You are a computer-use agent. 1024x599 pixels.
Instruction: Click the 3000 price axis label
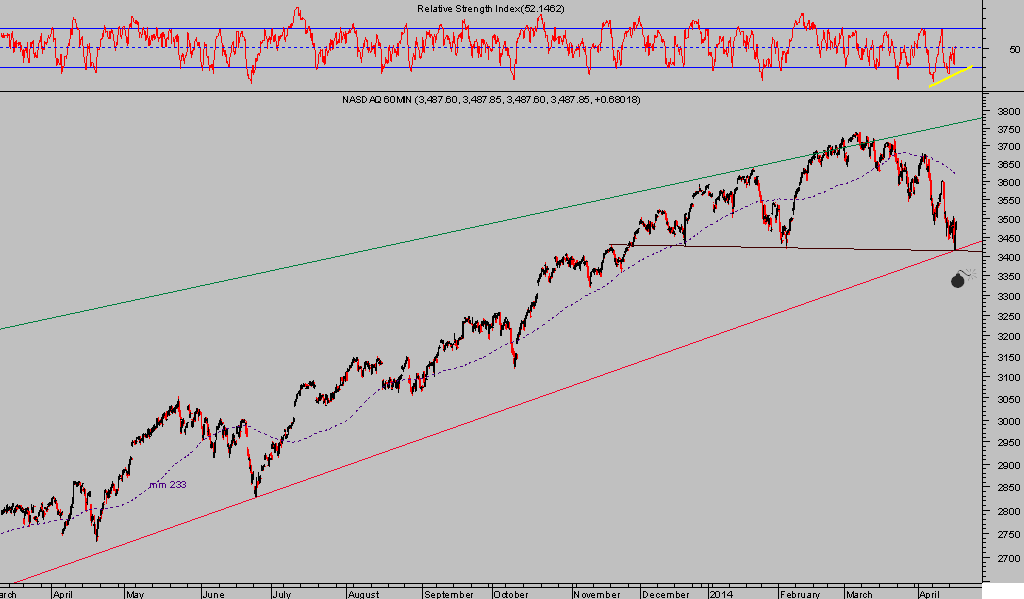(1007, 421)
